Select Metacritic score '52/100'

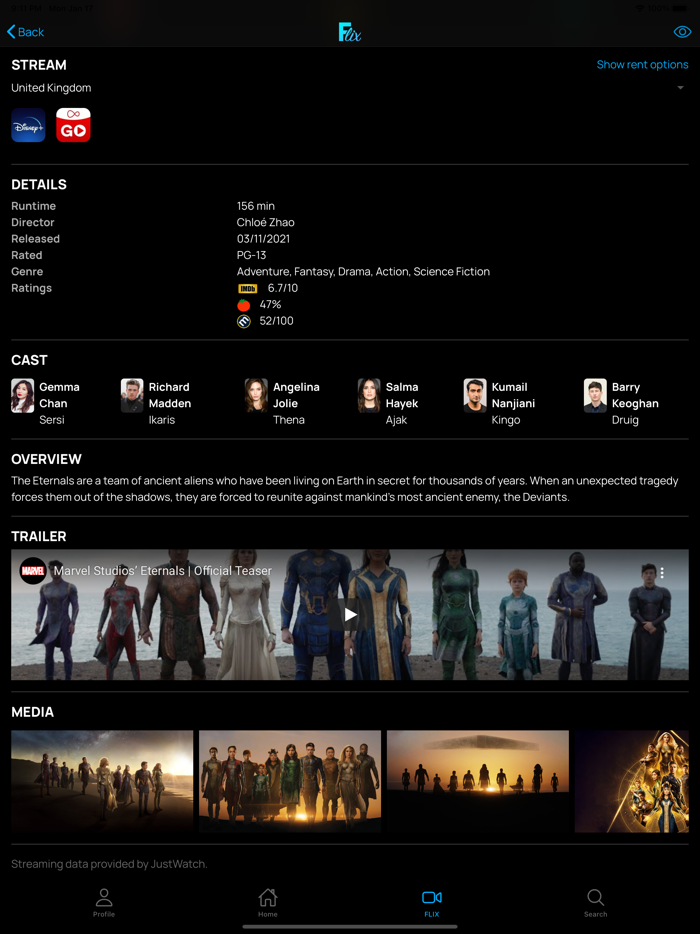(x=276, y=321)
